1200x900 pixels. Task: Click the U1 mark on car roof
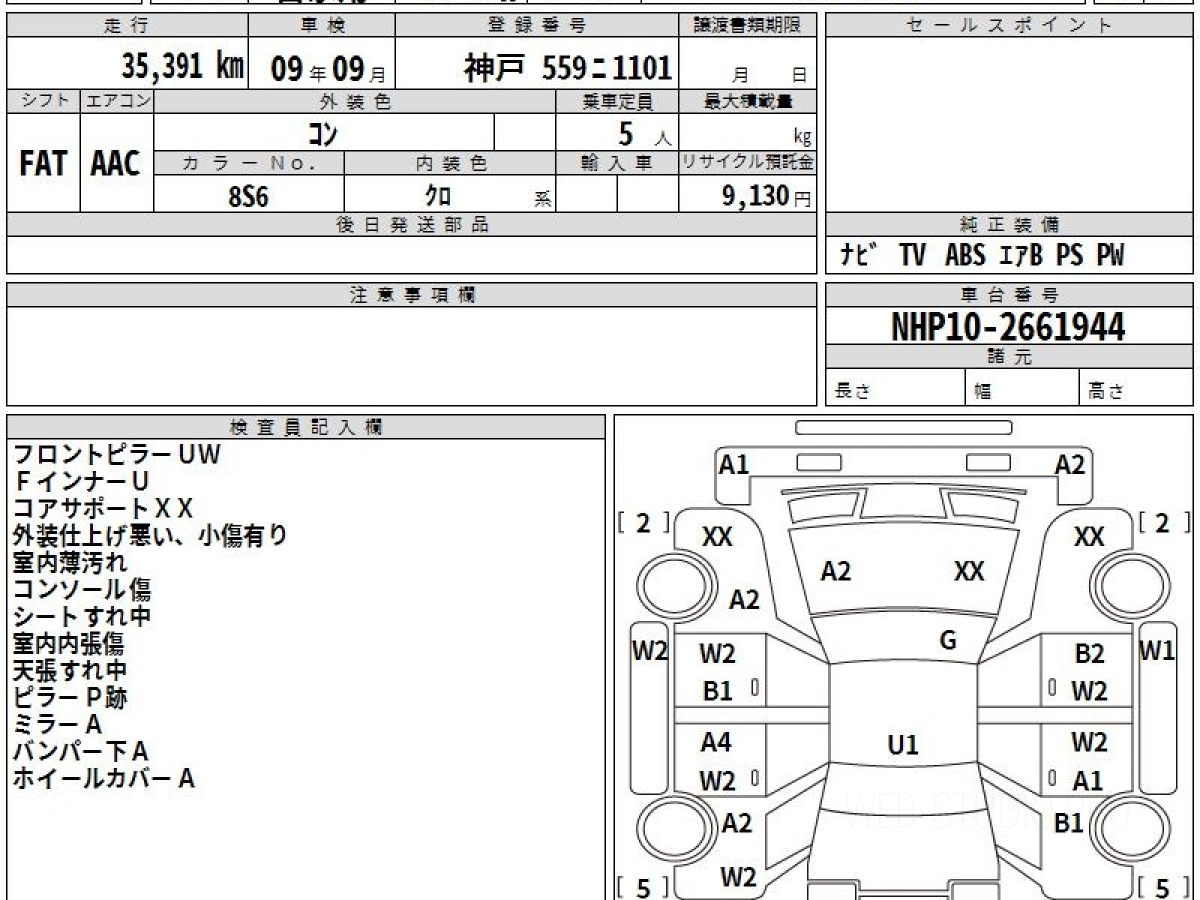(902, 745)
